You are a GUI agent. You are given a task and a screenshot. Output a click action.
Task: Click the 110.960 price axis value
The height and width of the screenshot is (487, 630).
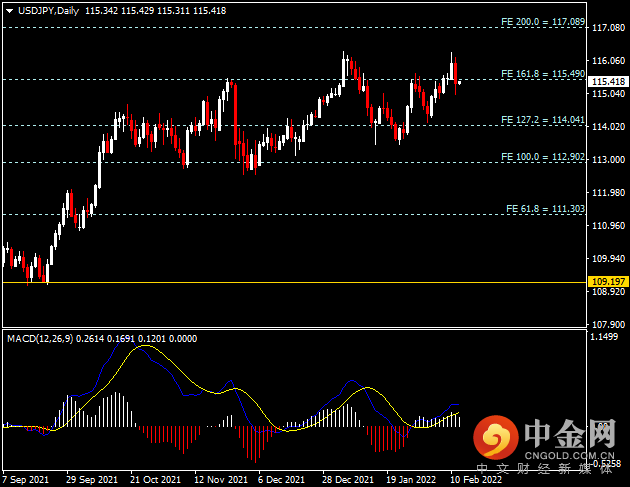point(608,226)
